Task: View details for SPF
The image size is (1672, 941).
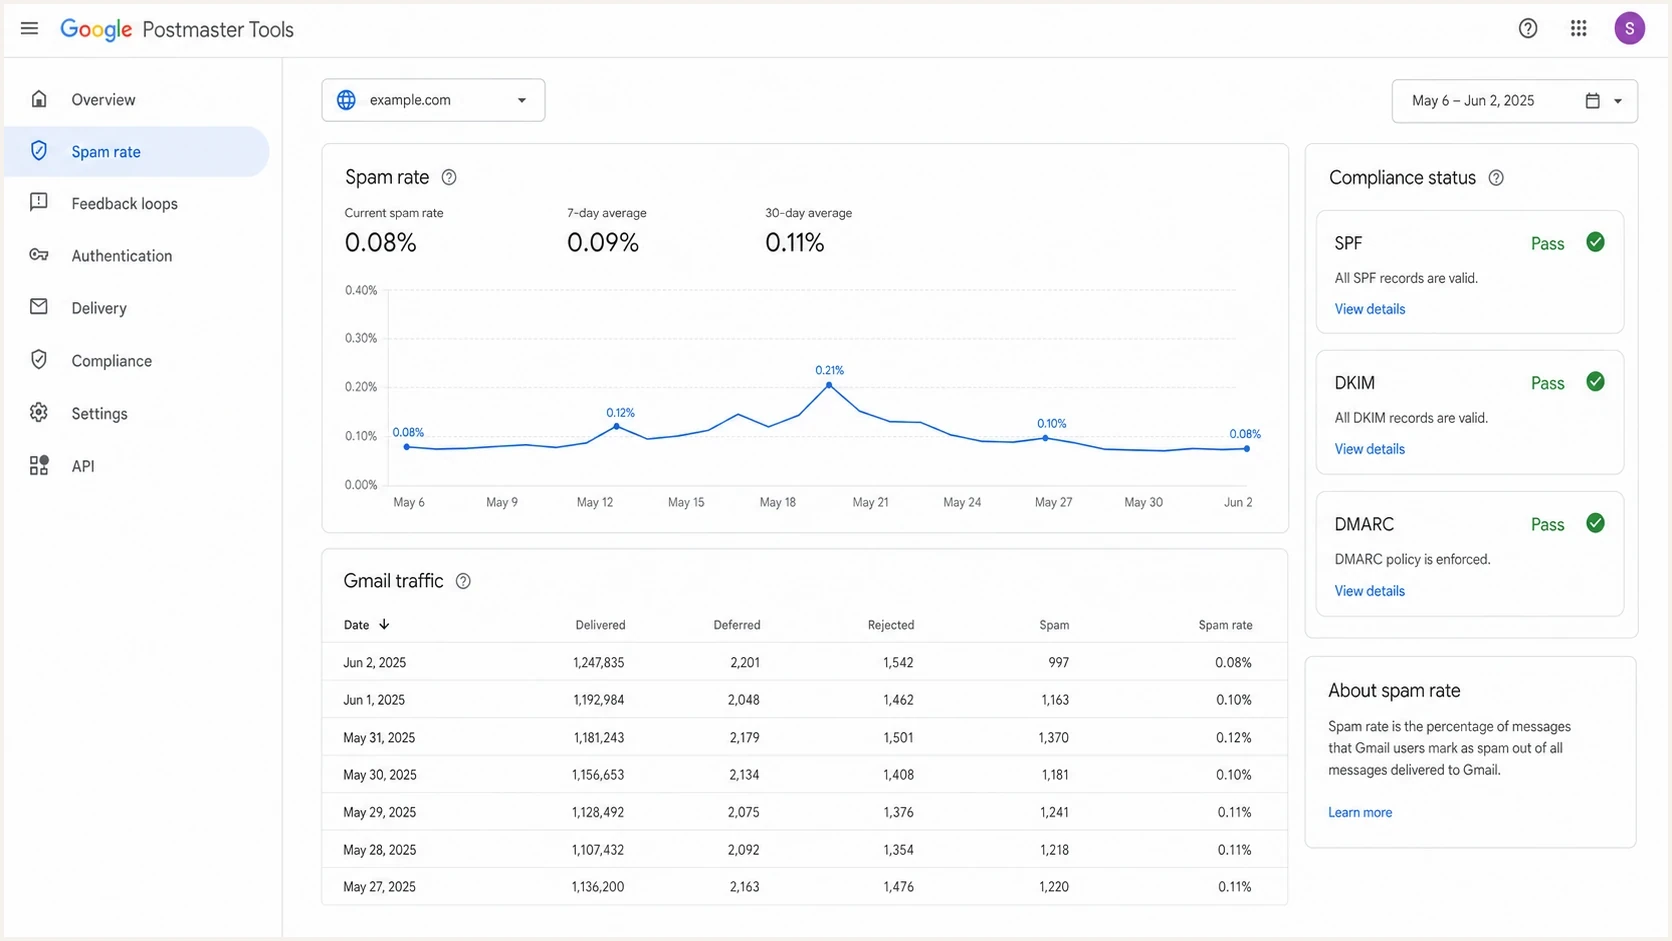Action: (x=1369, y=309)
